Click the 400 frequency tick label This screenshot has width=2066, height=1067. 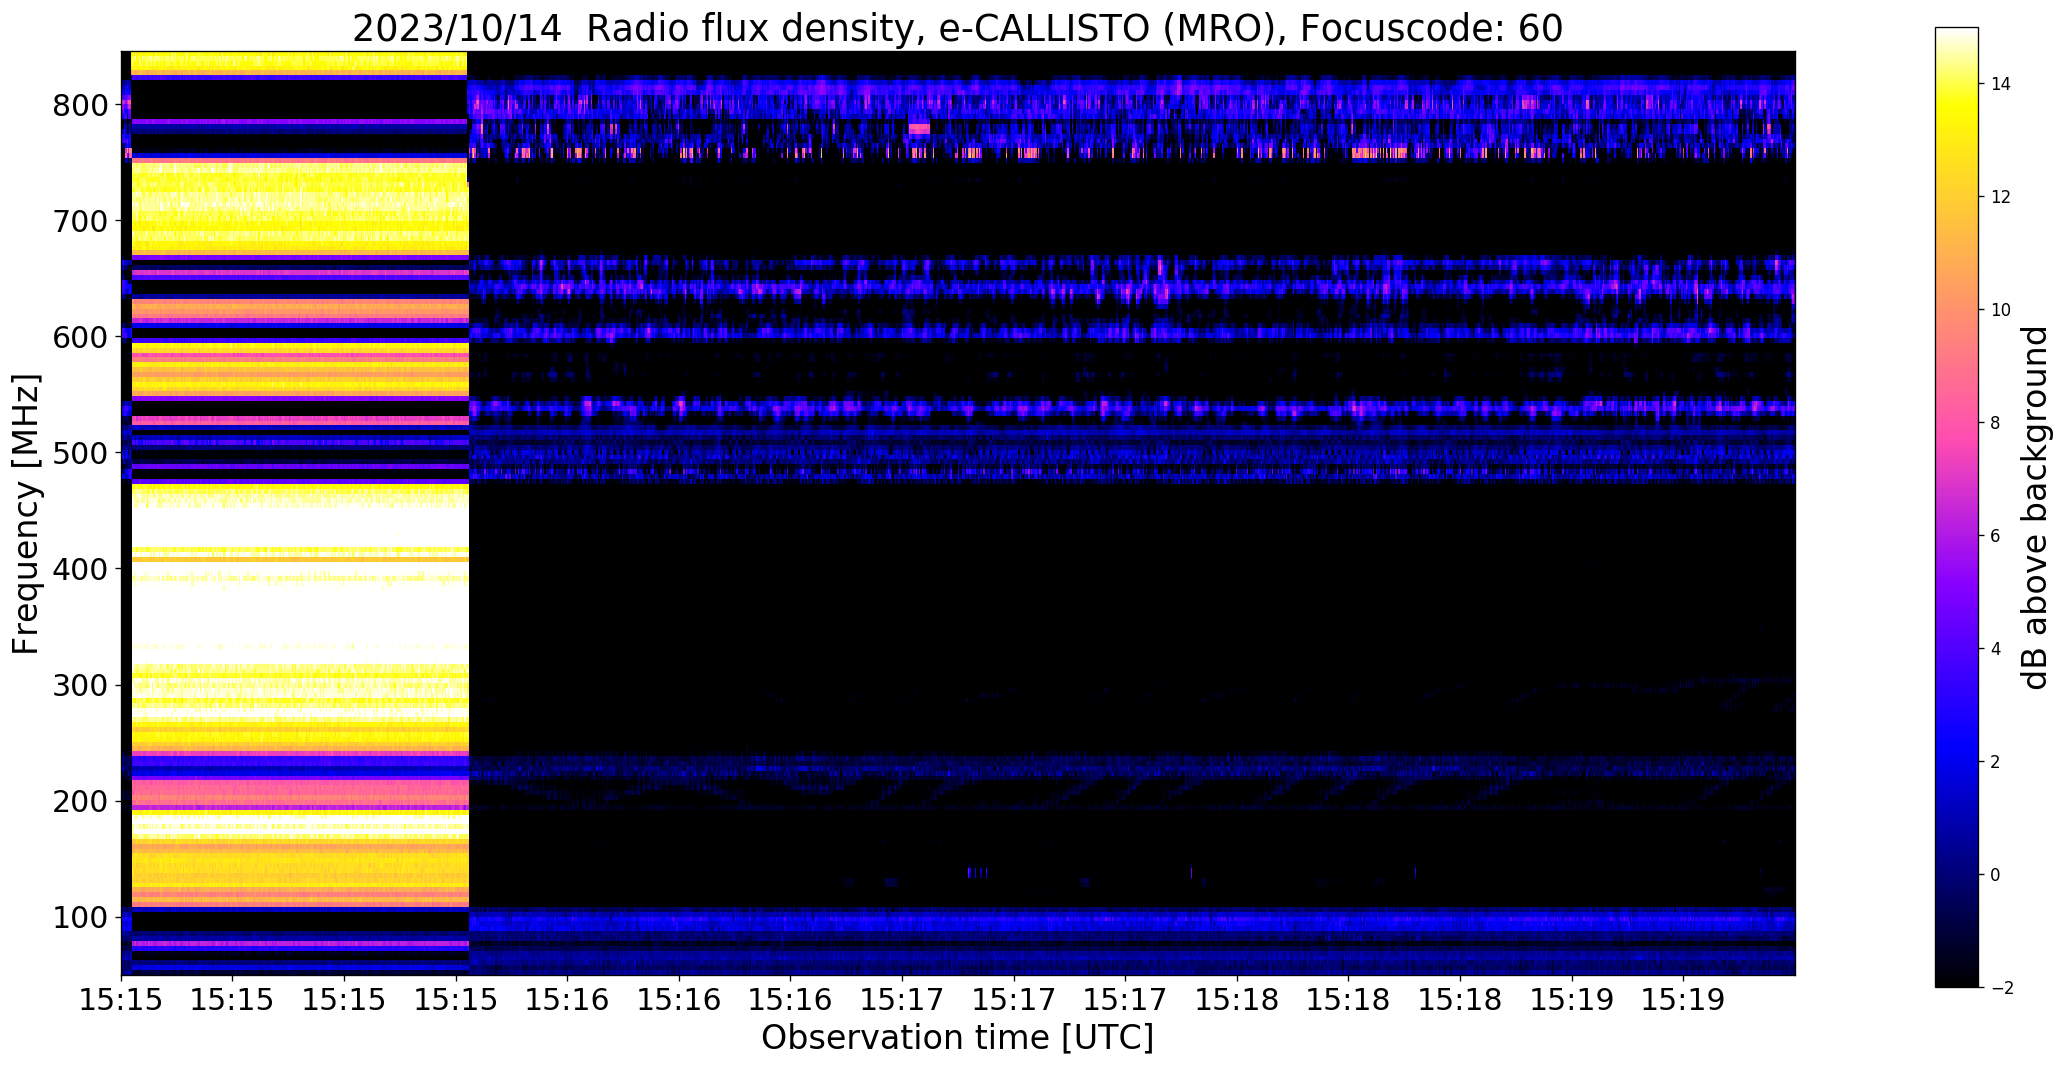(79, 569)
